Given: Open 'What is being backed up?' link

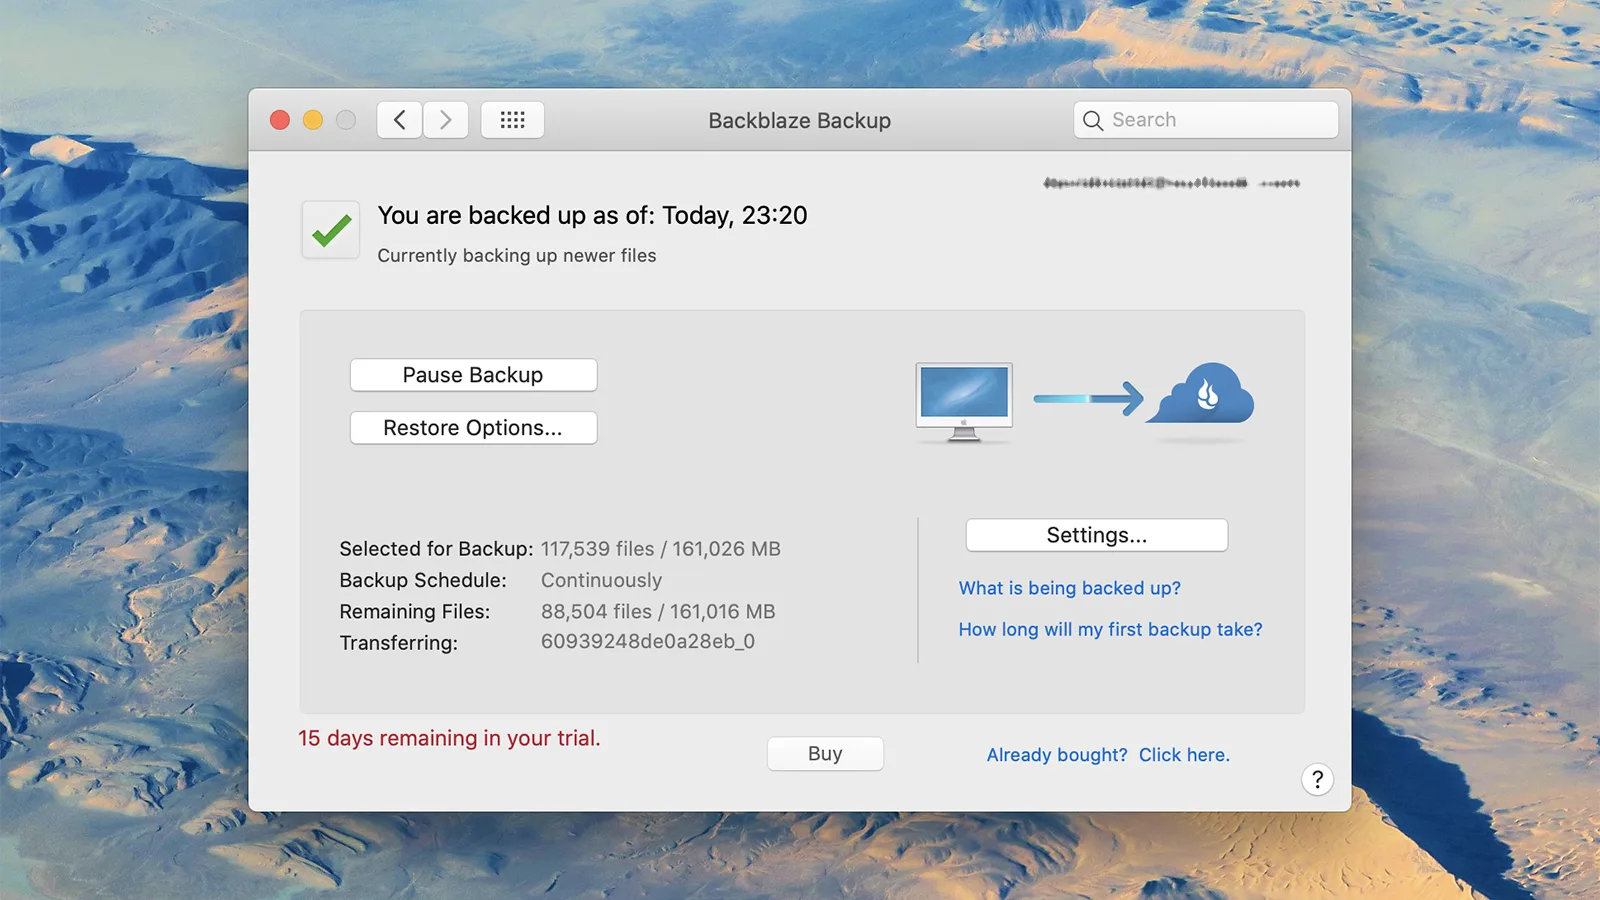Looking at the screenshot, I should pos(1069,588).
